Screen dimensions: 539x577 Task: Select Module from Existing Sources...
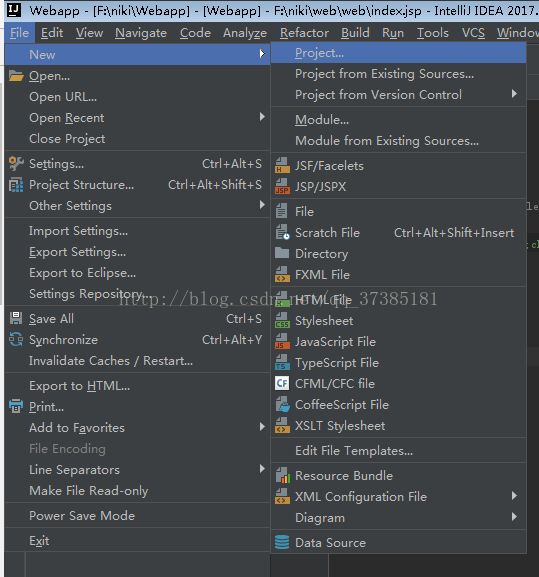(398, 141)
